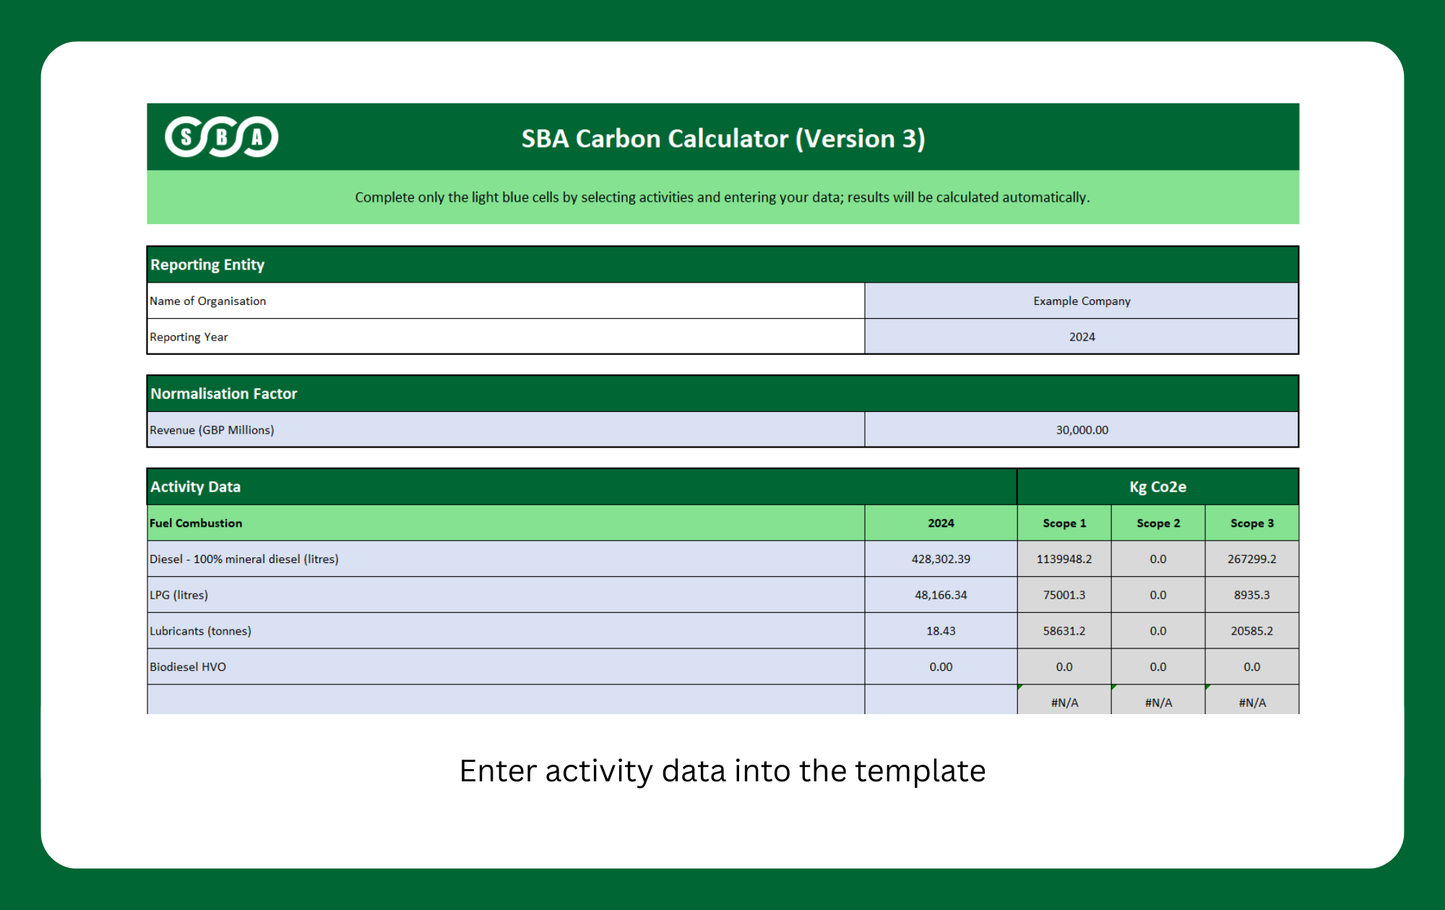Edit the Example Company cell
The image size is (1445, 910).
pyautogui.click(x=1082, y=301)
